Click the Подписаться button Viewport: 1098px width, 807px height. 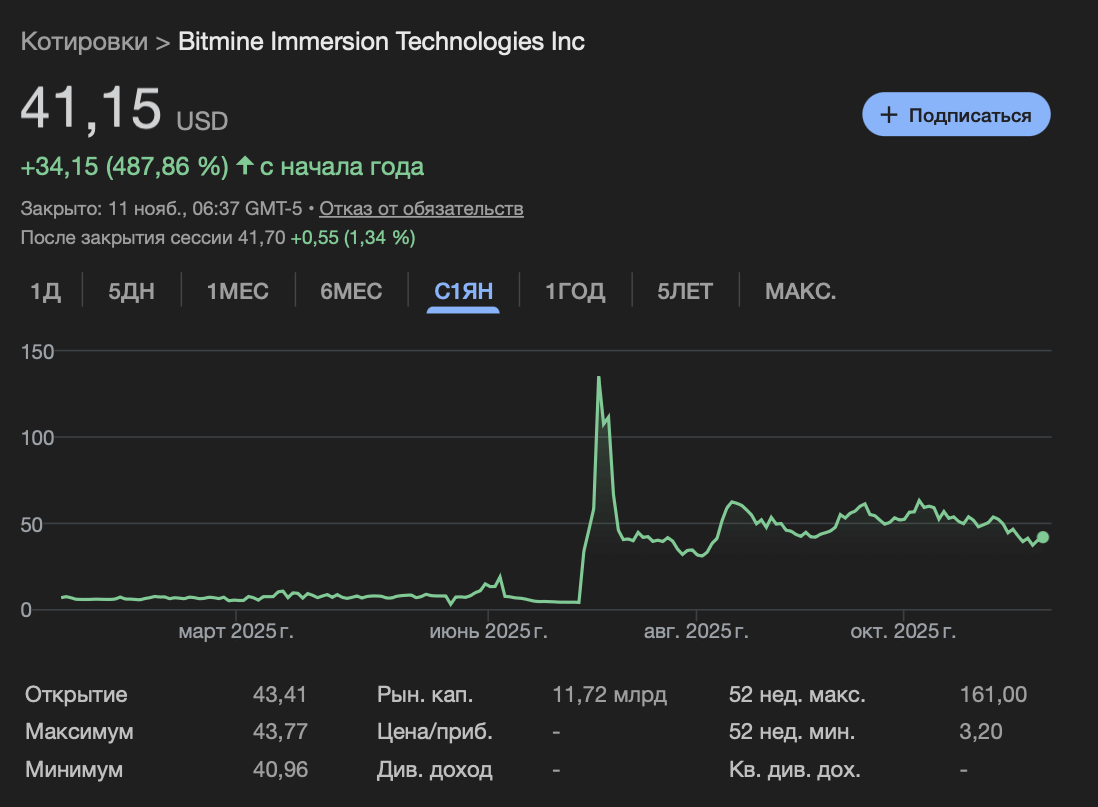pyautogui.click(x=955, y=114)
